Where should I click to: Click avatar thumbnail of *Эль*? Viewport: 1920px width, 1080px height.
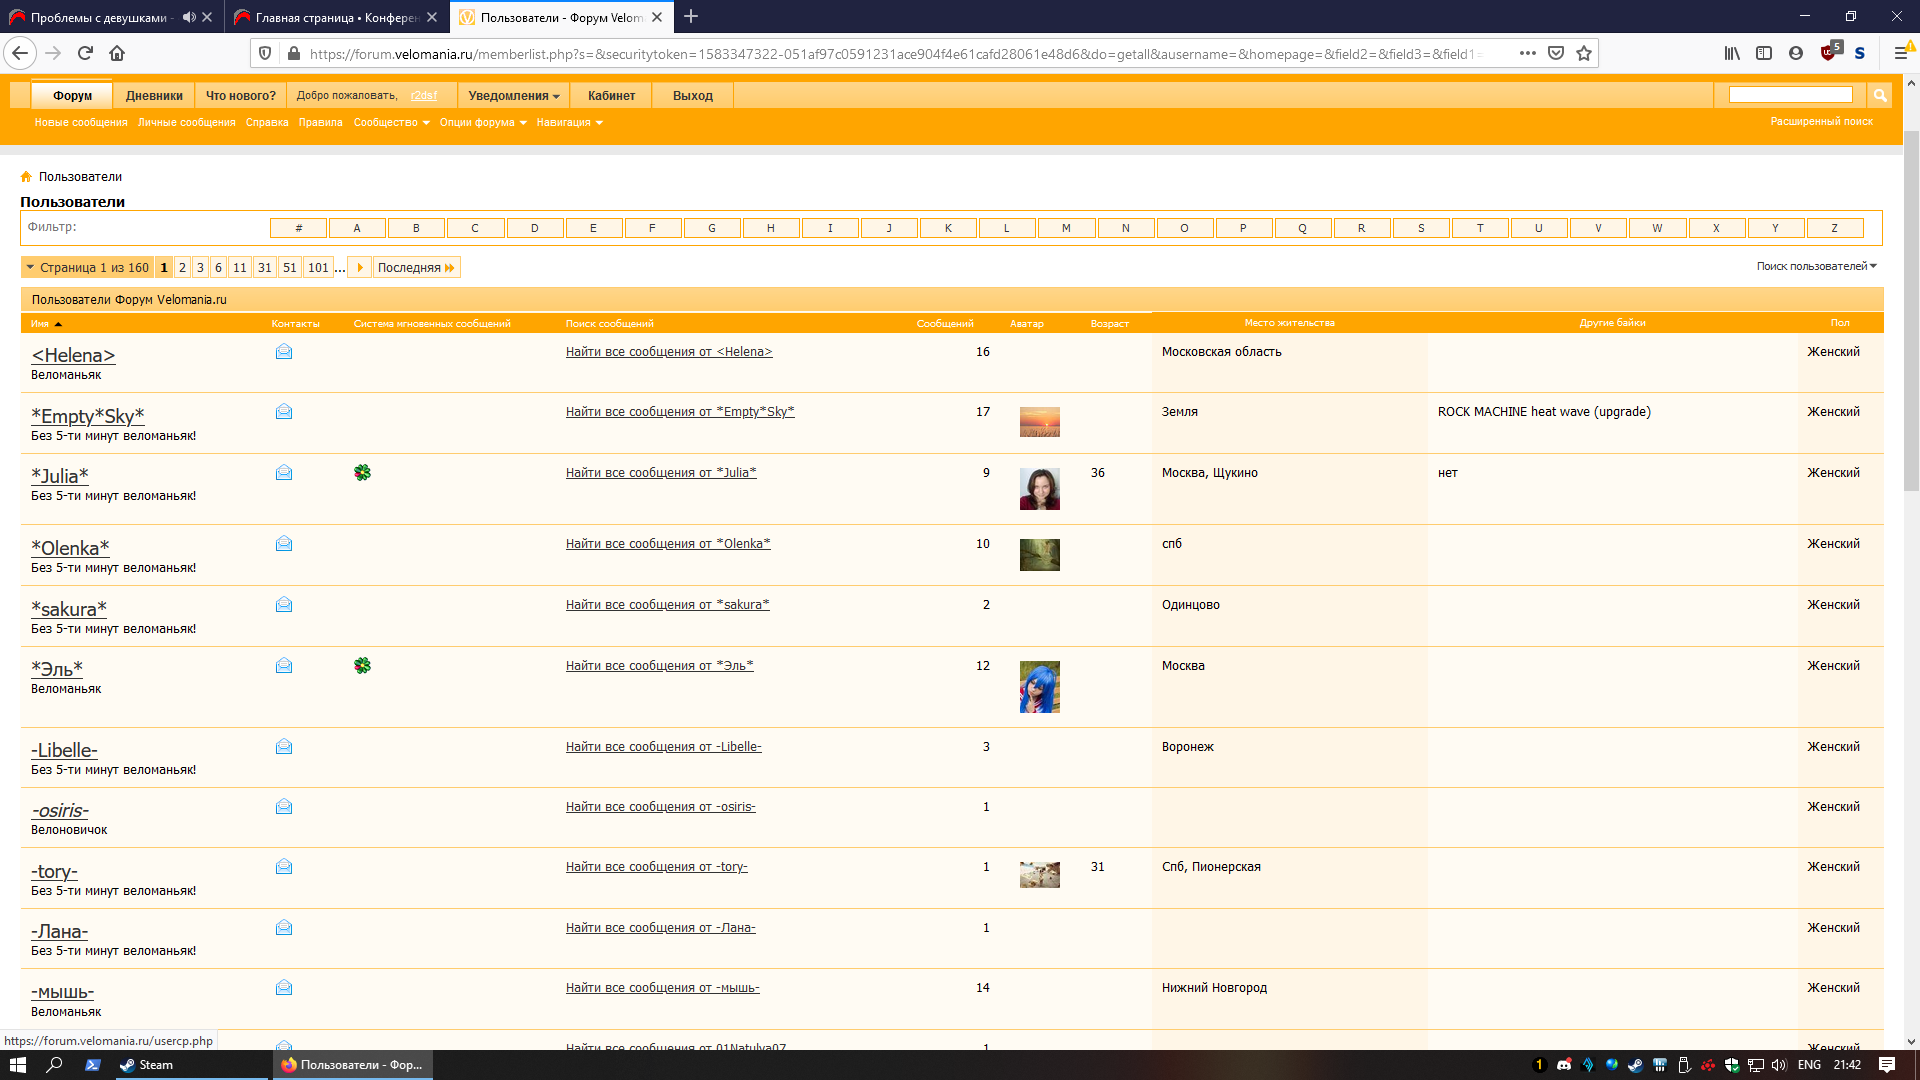[x=1039, y=687]
